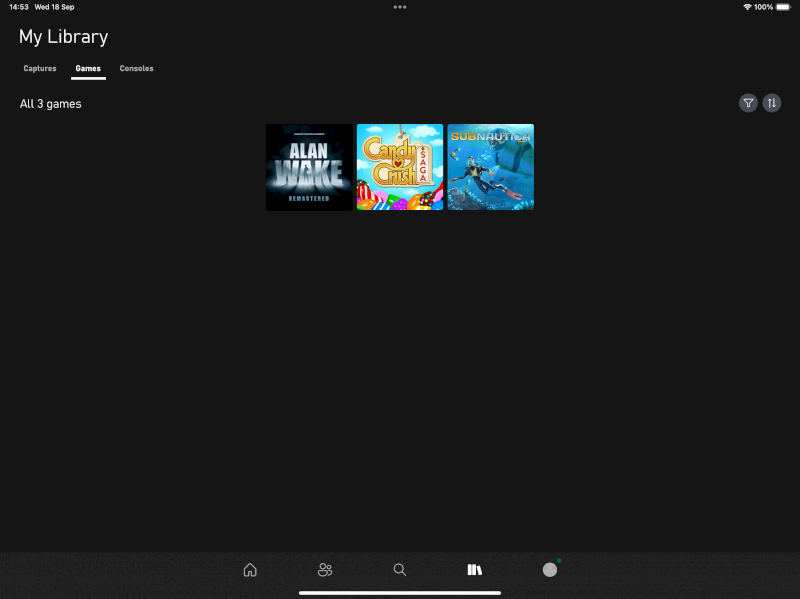Select the Library icon in bottom bar
Screen dimensions: 800x599
(x=475, y=570)
